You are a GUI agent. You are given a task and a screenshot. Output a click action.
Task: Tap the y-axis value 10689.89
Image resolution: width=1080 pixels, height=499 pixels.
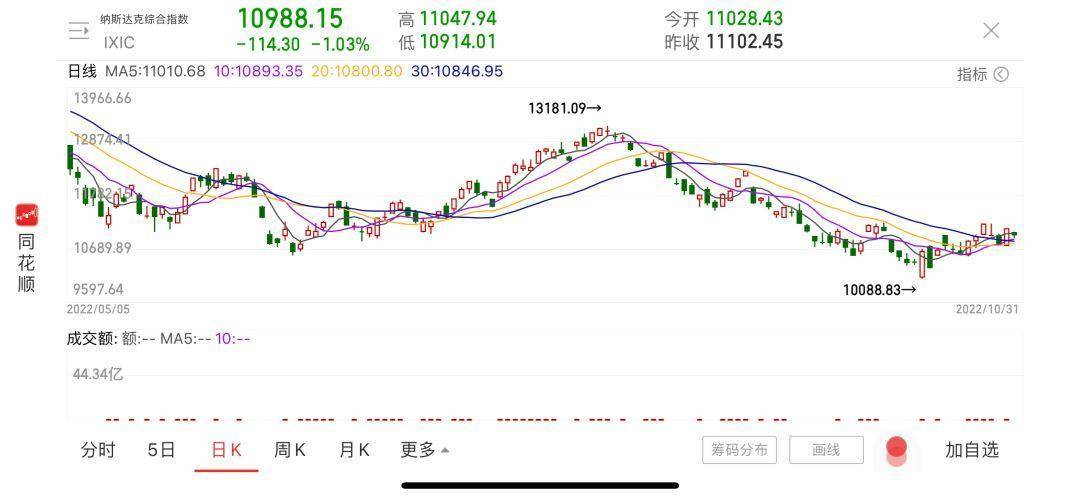(102, 248)
